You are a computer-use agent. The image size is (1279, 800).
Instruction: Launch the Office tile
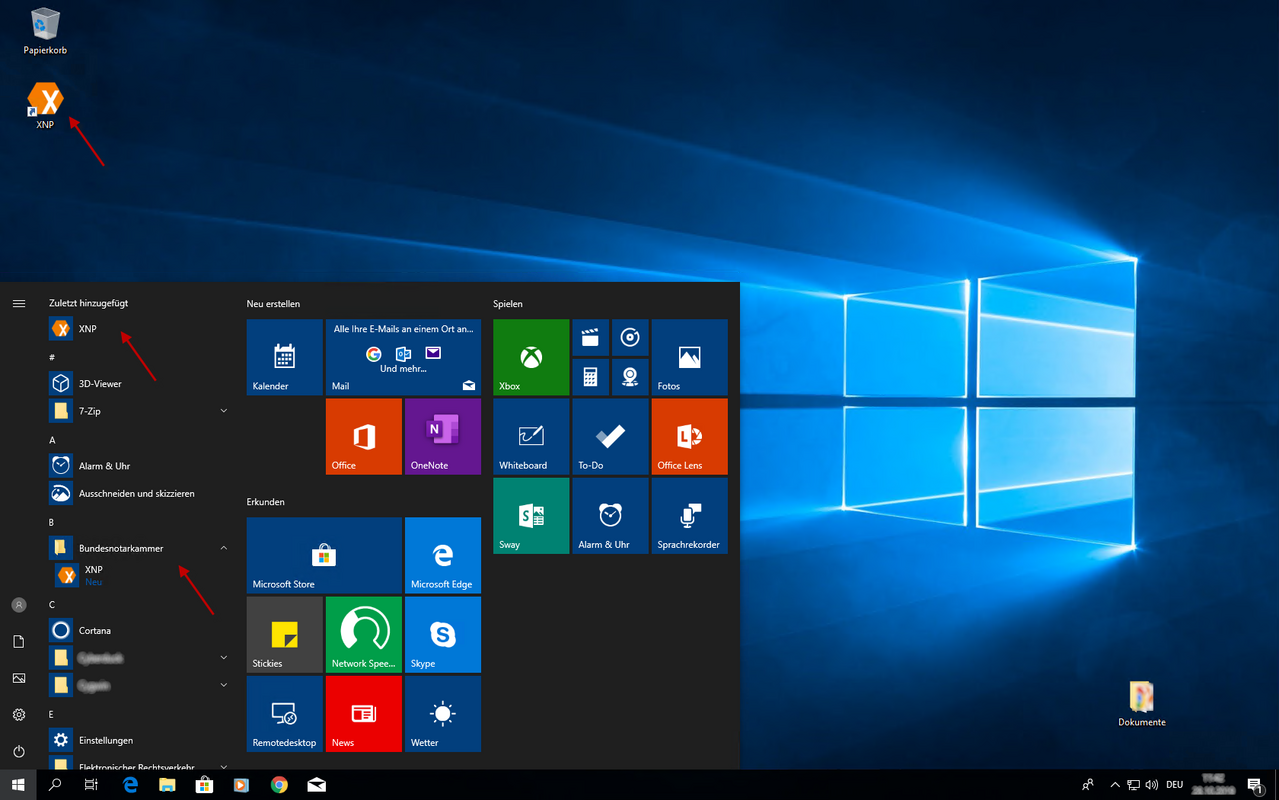coord(364,436)
